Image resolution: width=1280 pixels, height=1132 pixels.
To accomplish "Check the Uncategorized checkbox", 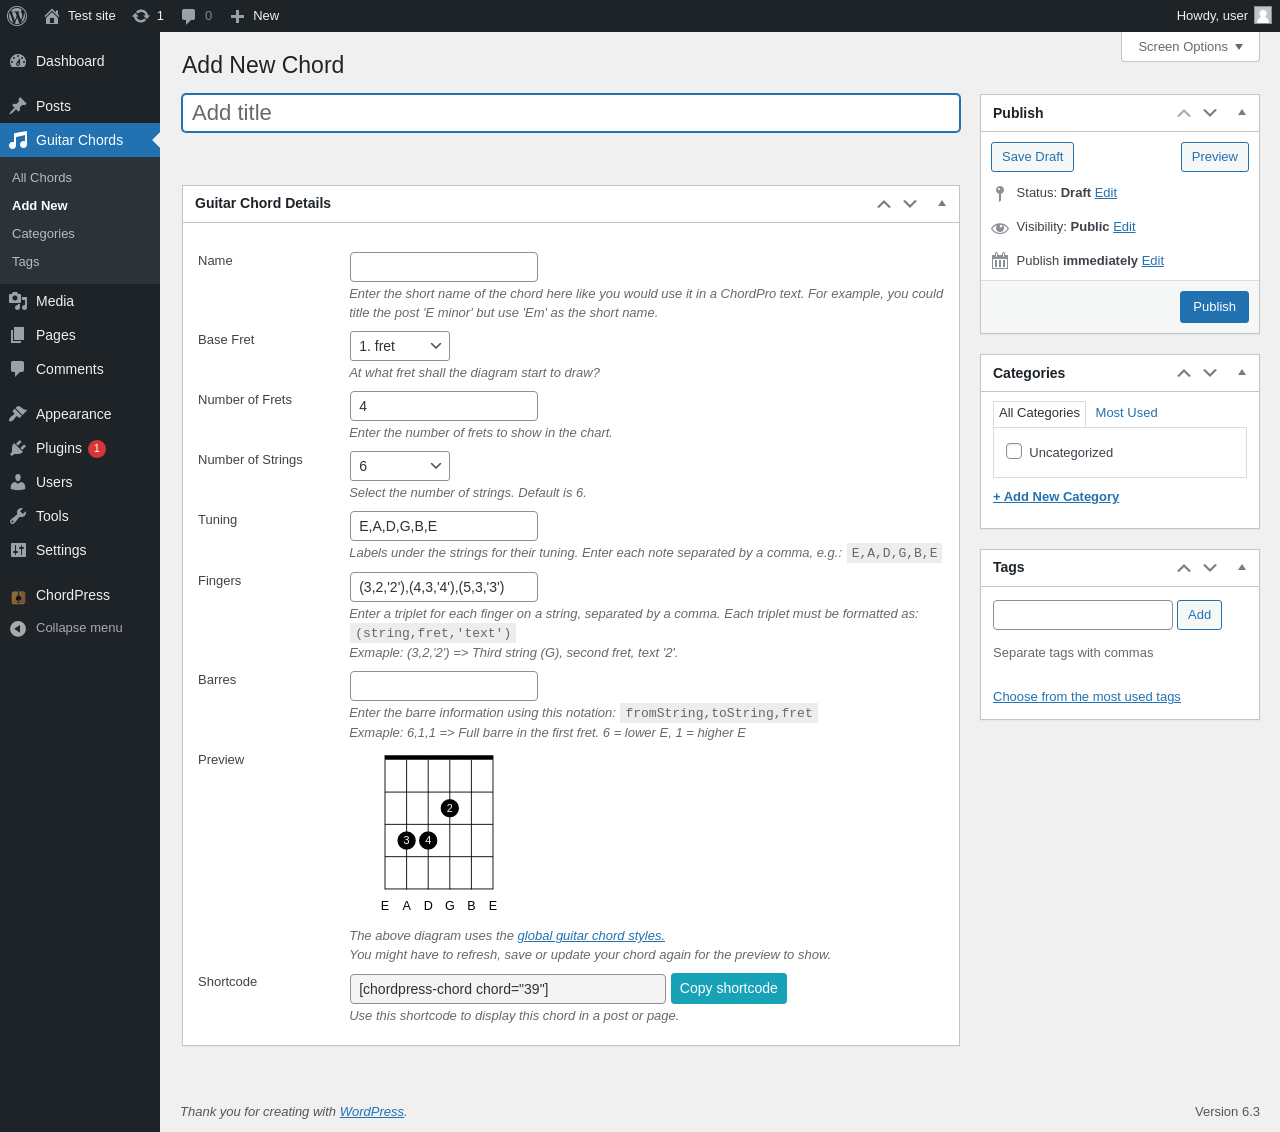I will [1014, 451].
